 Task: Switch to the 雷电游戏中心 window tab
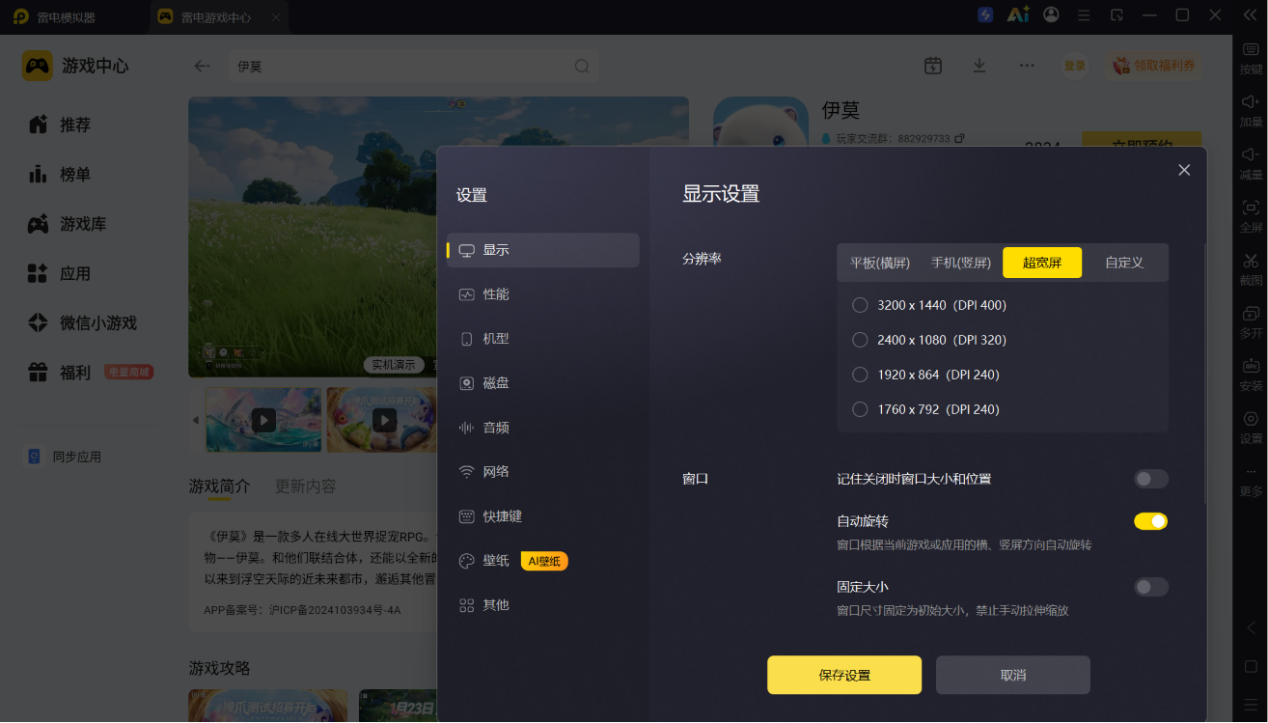pyautogui.click(x=218, y=17)
